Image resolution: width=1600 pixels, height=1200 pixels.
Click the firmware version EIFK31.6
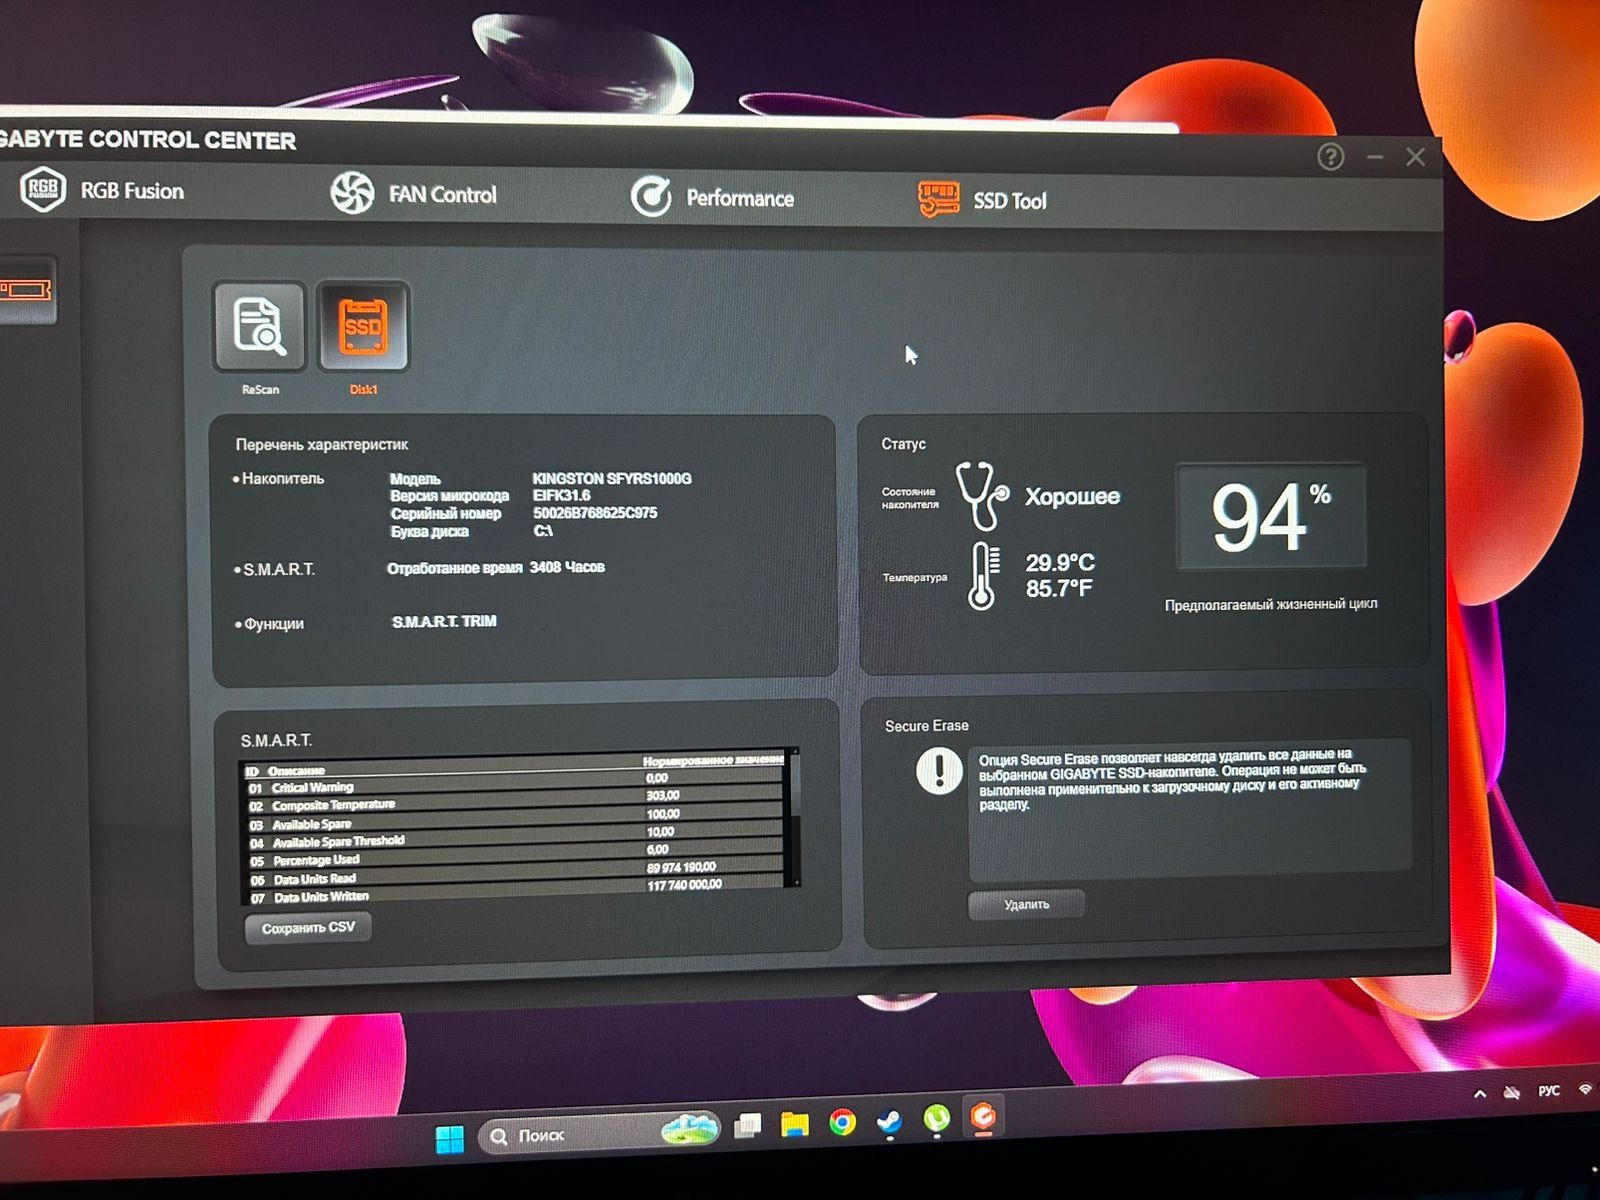pyautogui.click(x=562, y=496)
